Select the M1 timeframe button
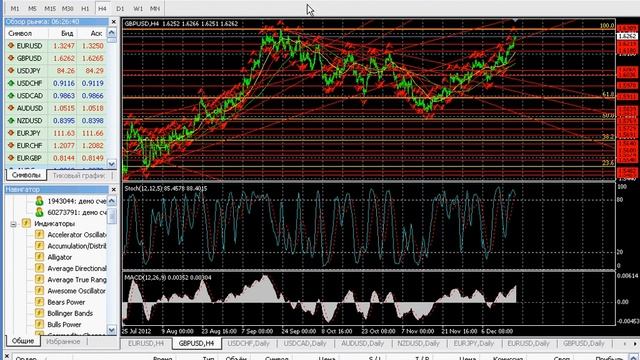This screenshot has height=360, width=640. click(15, 8)
